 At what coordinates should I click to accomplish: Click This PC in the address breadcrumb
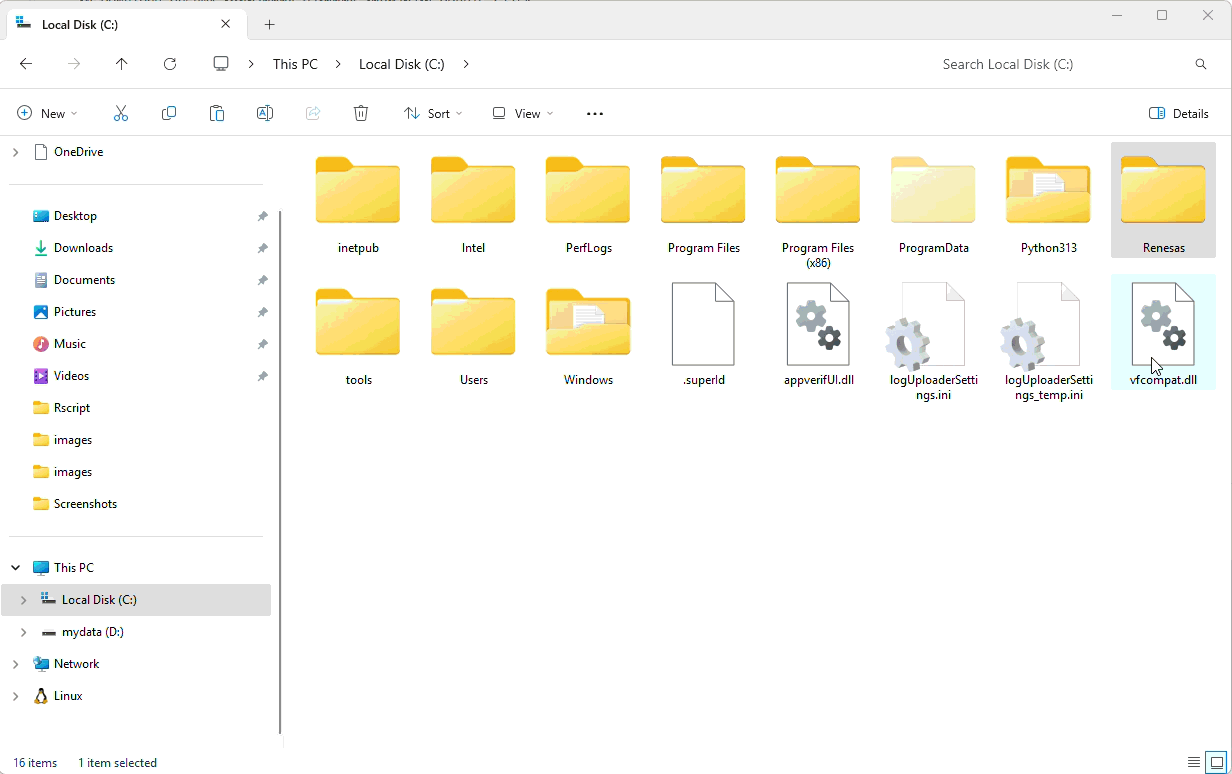(x=295, y=64)
